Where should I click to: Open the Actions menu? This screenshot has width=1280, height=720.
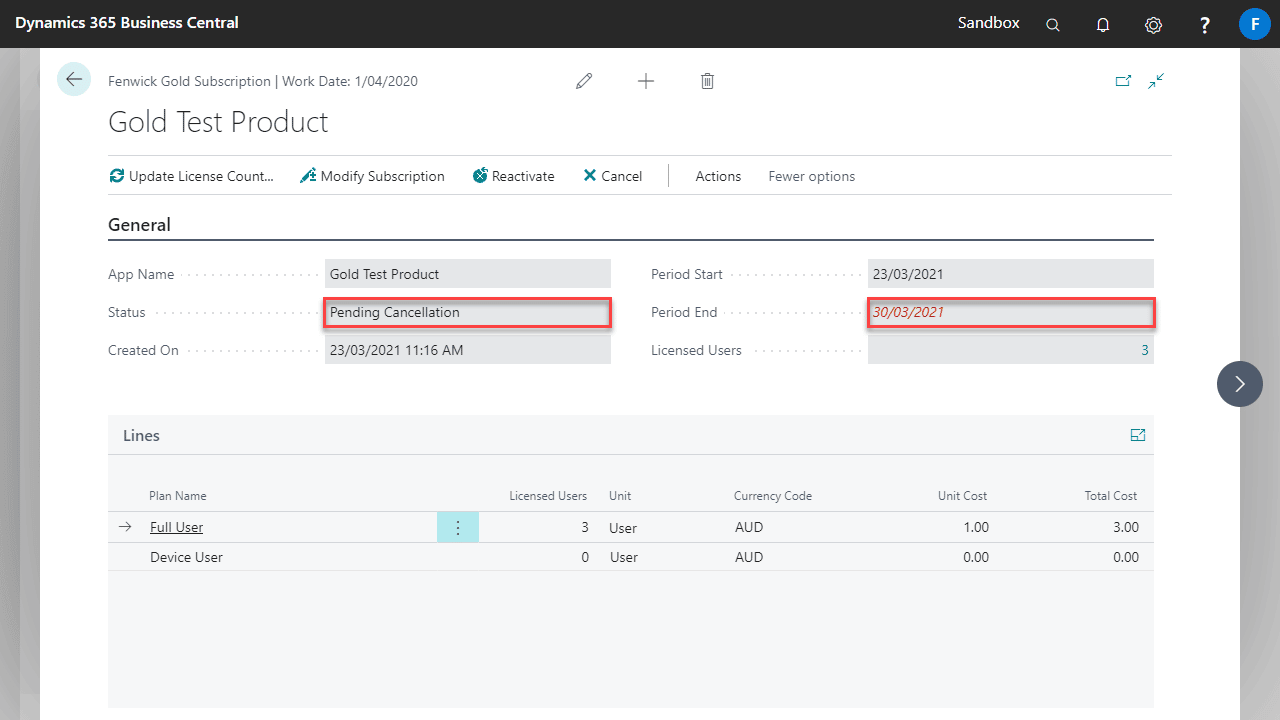pyautogui.click(x=718, y=176)
